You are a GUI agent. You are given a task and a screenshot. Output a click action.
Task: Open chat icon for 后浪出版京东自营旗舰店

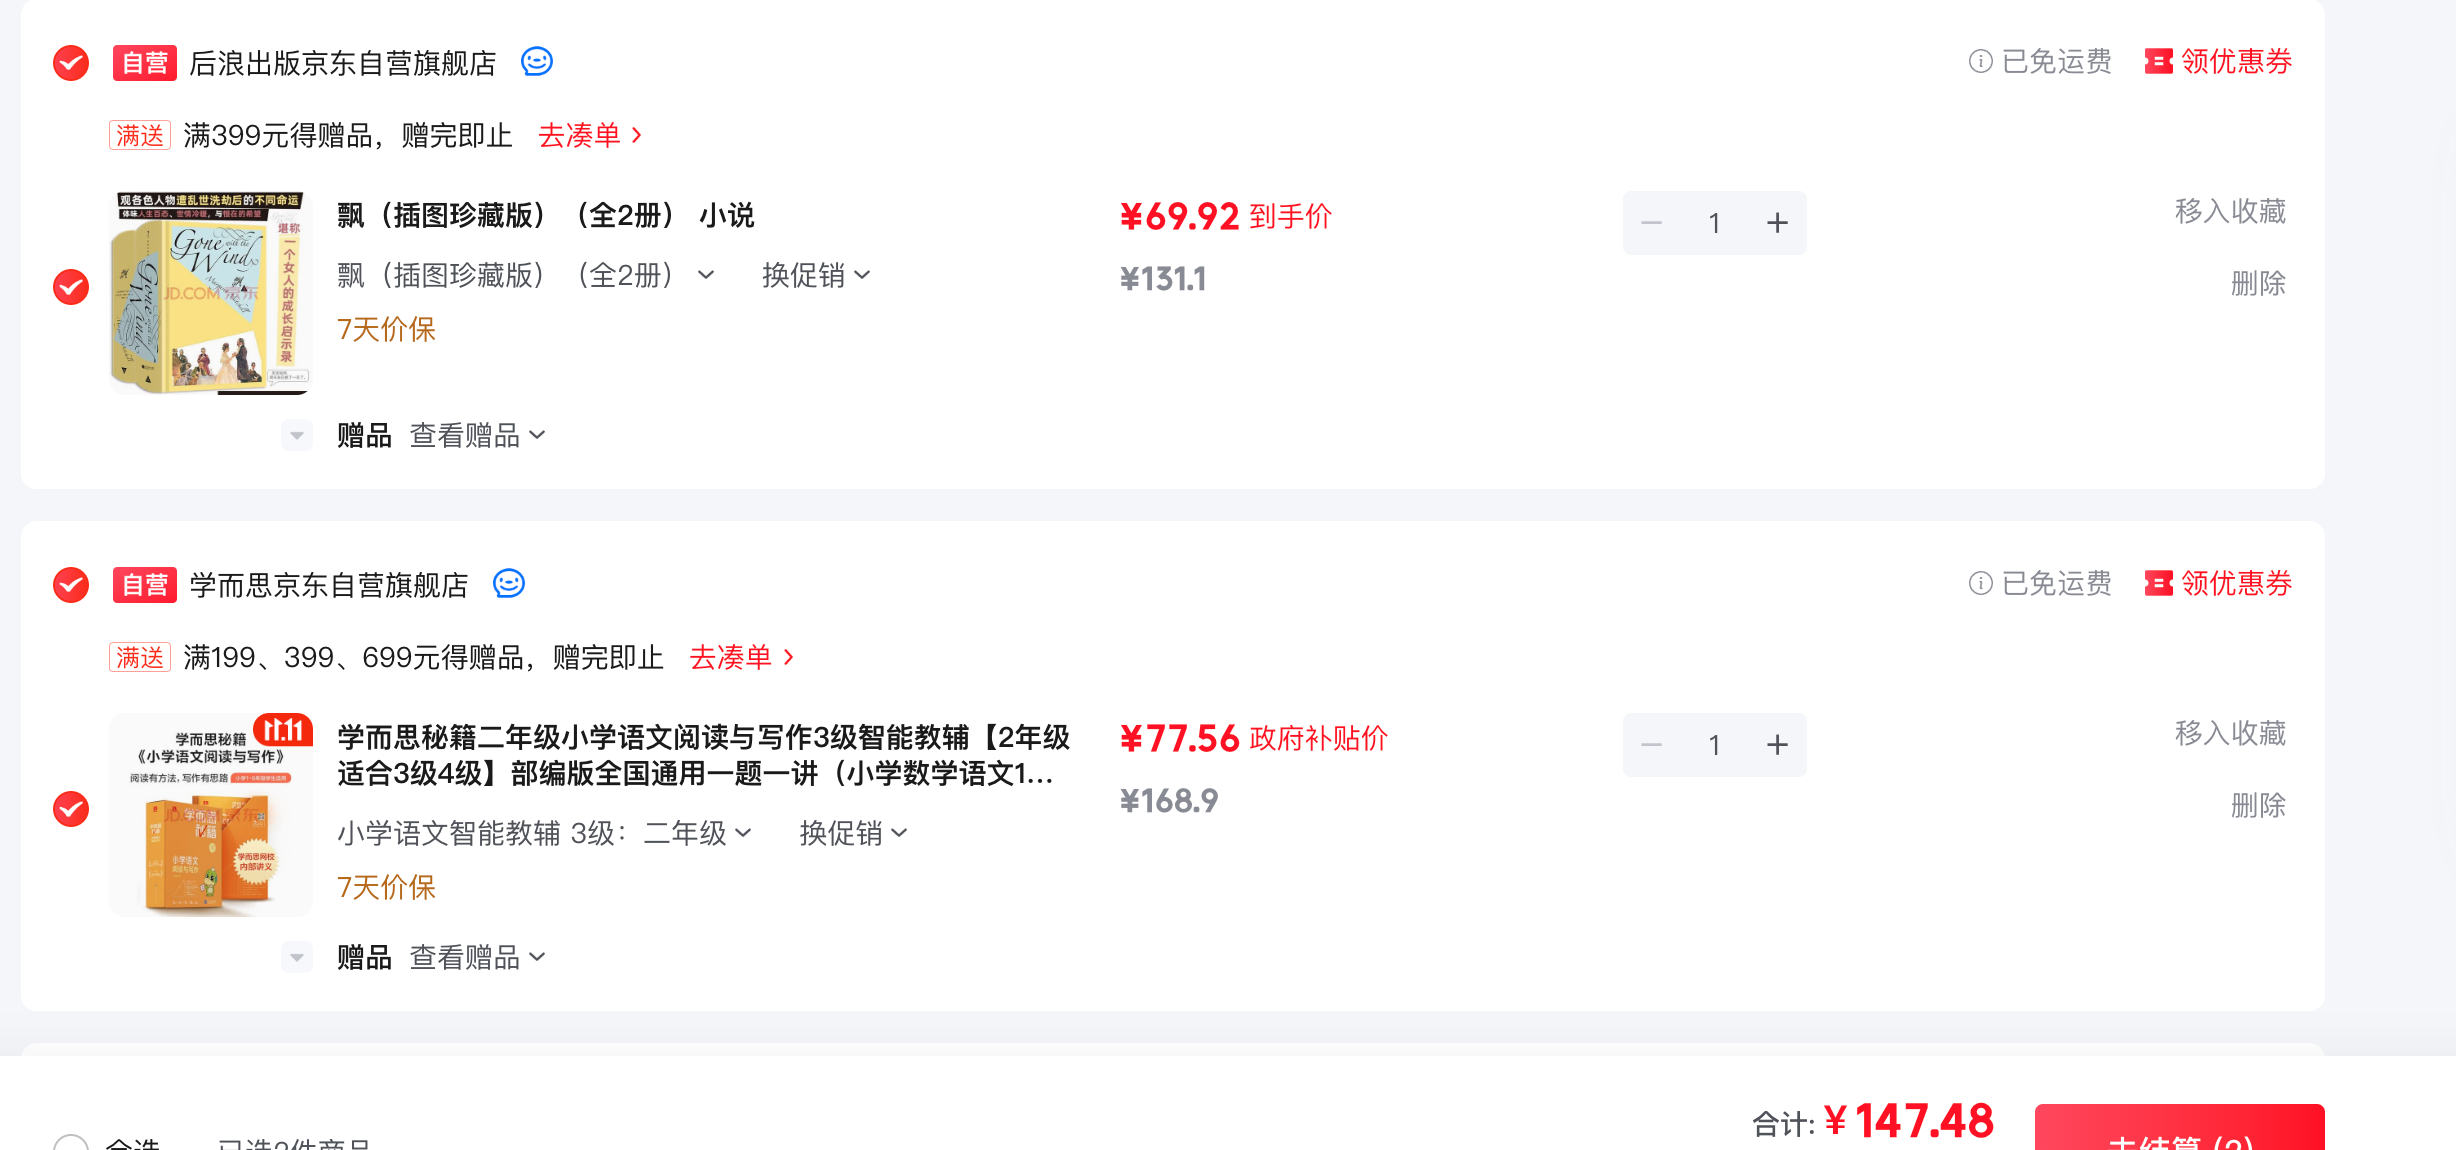[537, 62]
